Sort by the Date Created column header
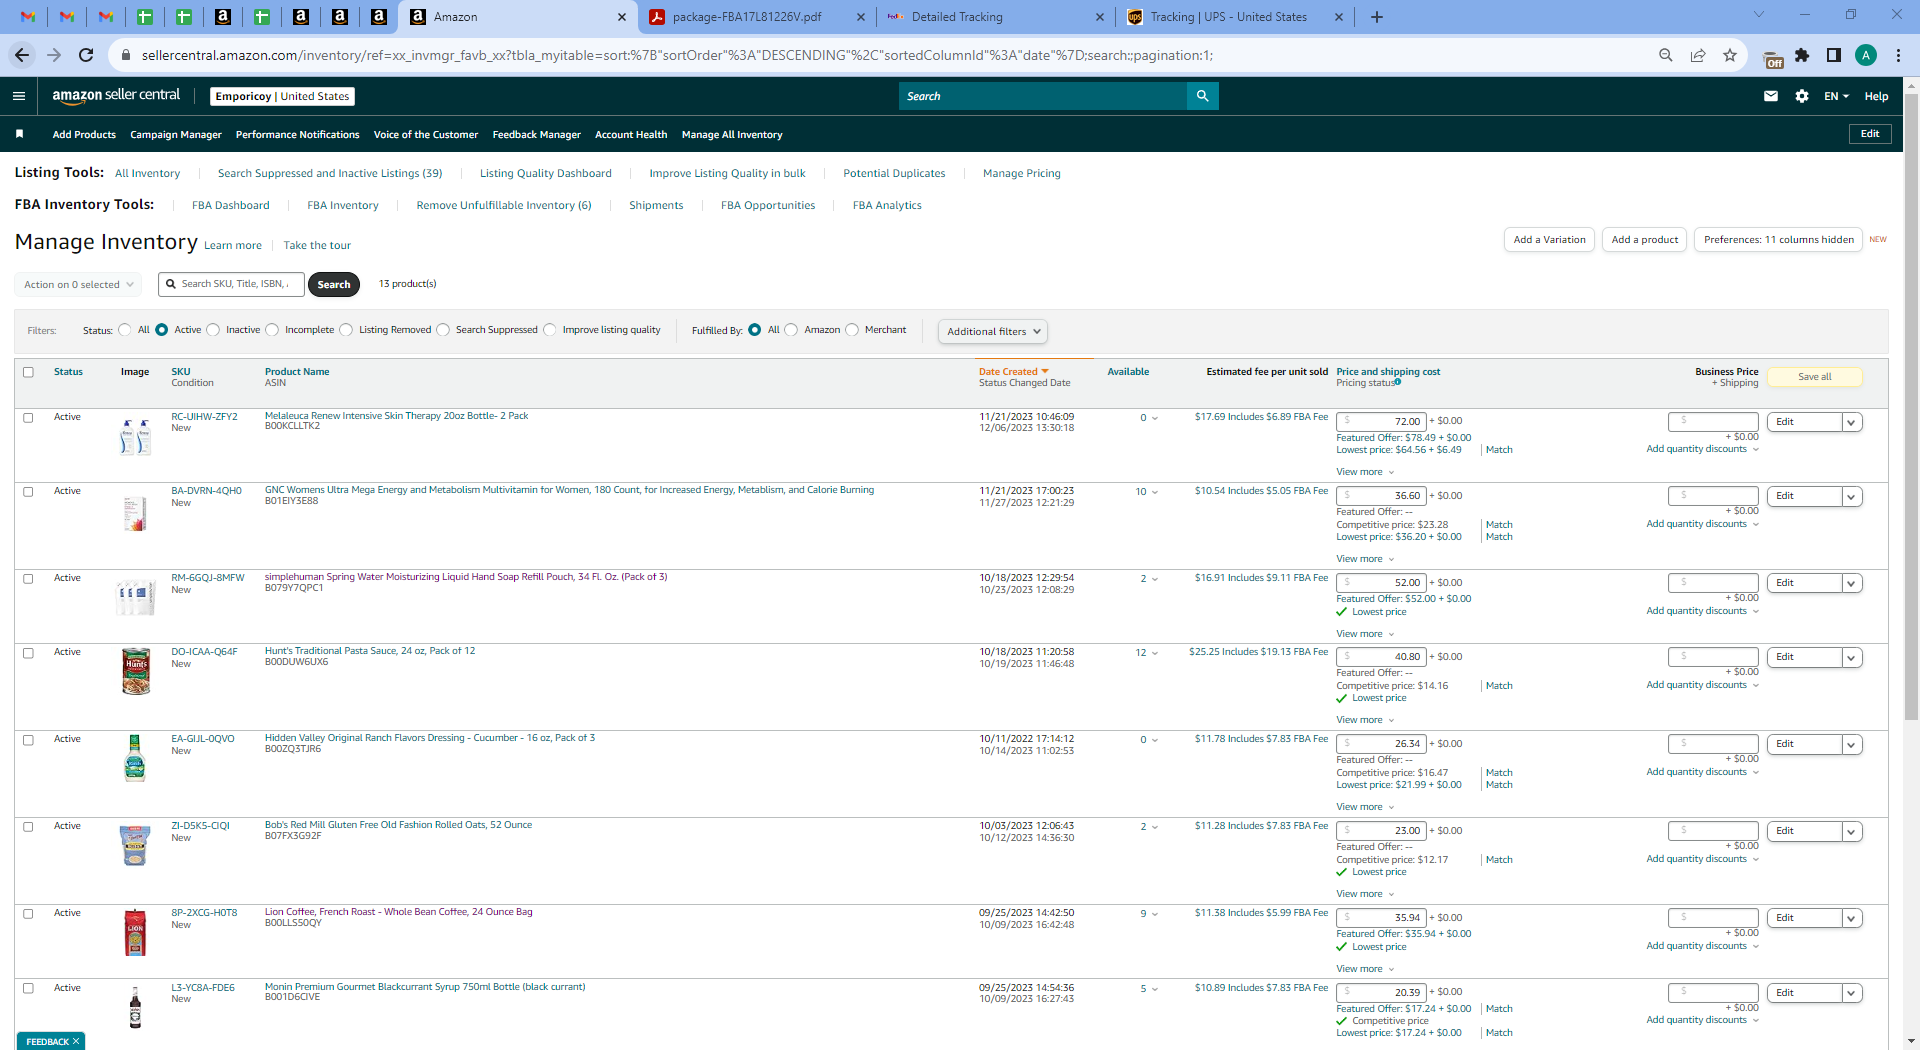The image size is (1920, 1050). click(1013, 372)
